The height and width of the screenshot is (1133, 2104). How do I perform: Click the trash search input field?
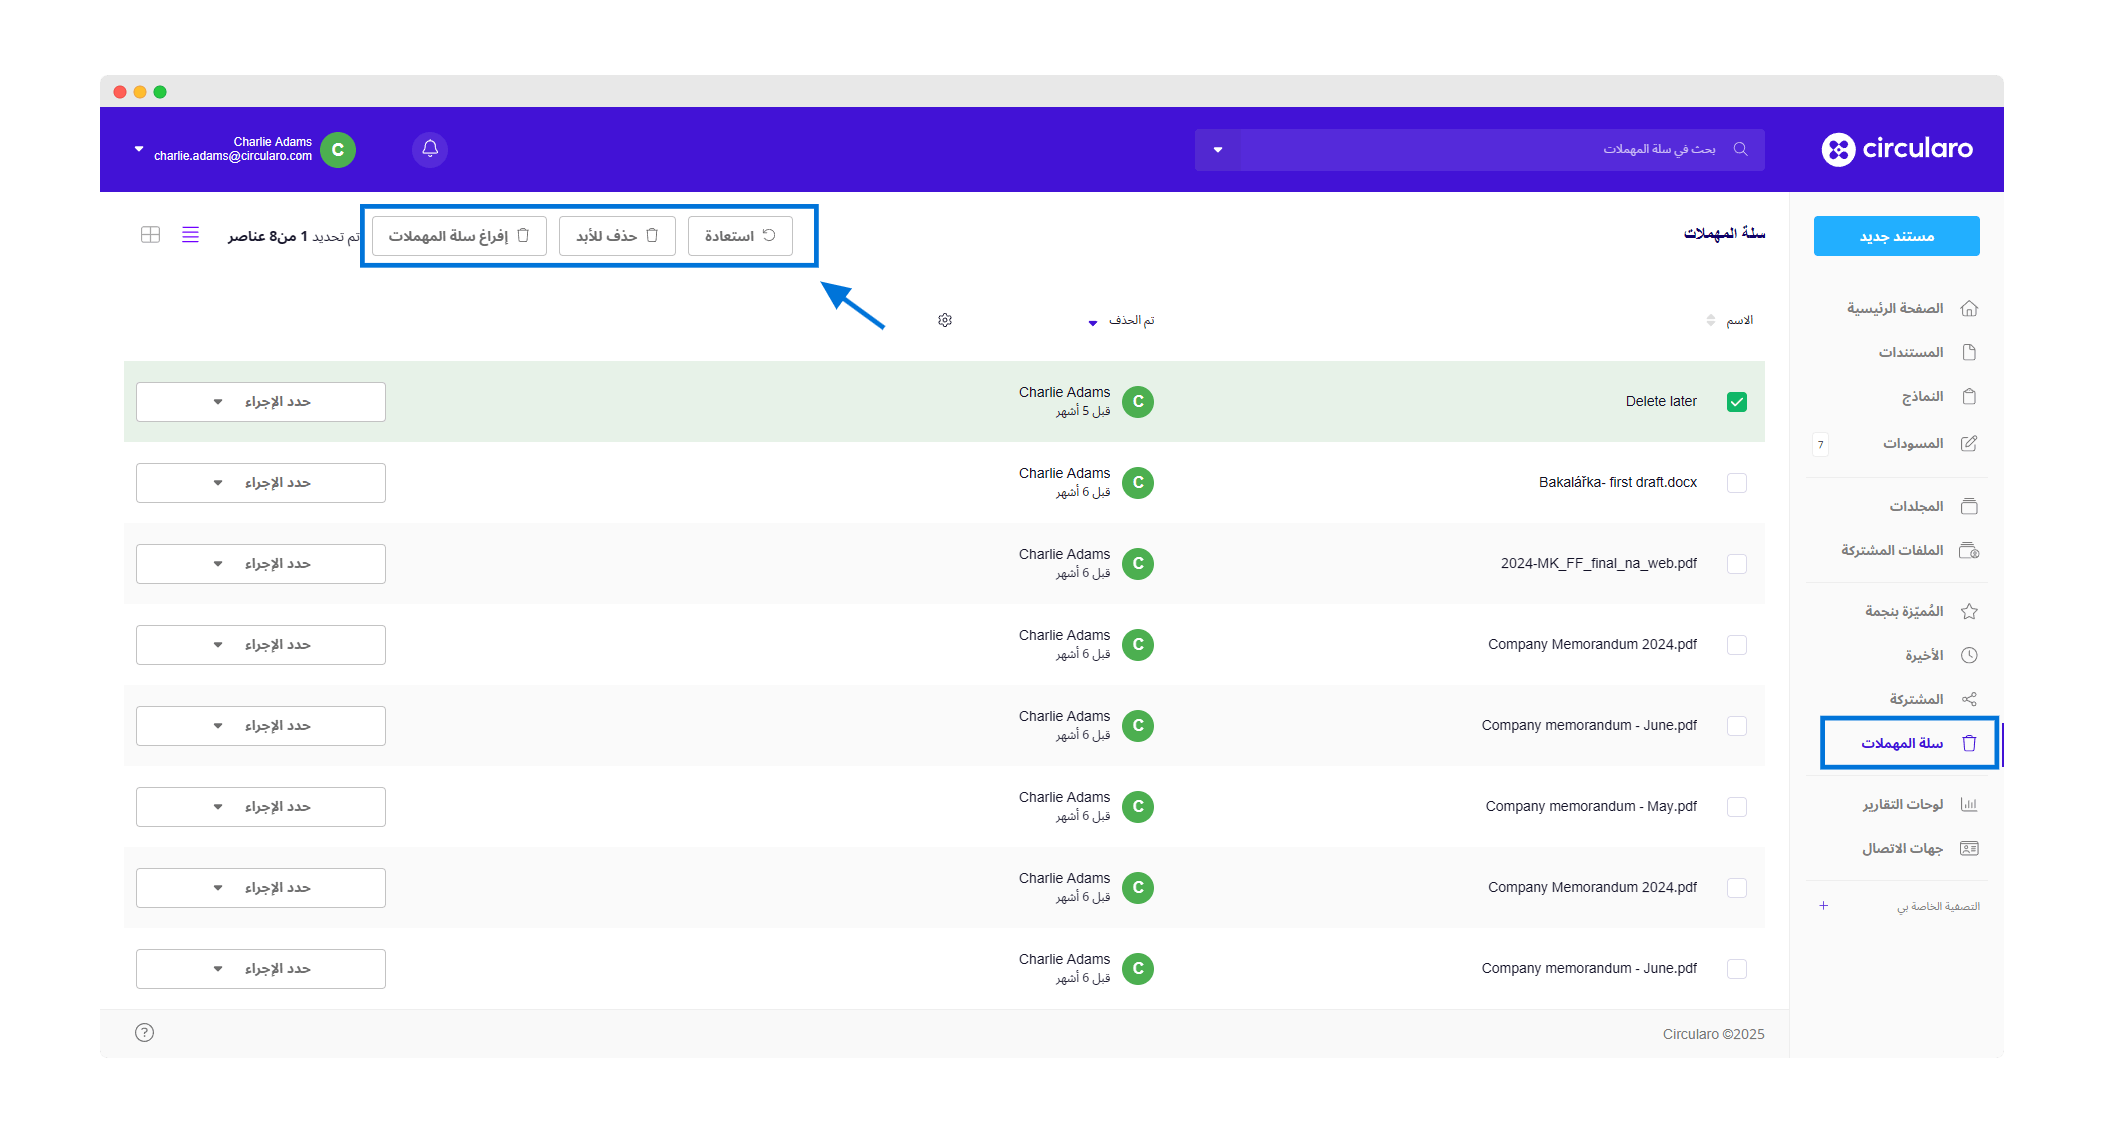[1480, 149]
